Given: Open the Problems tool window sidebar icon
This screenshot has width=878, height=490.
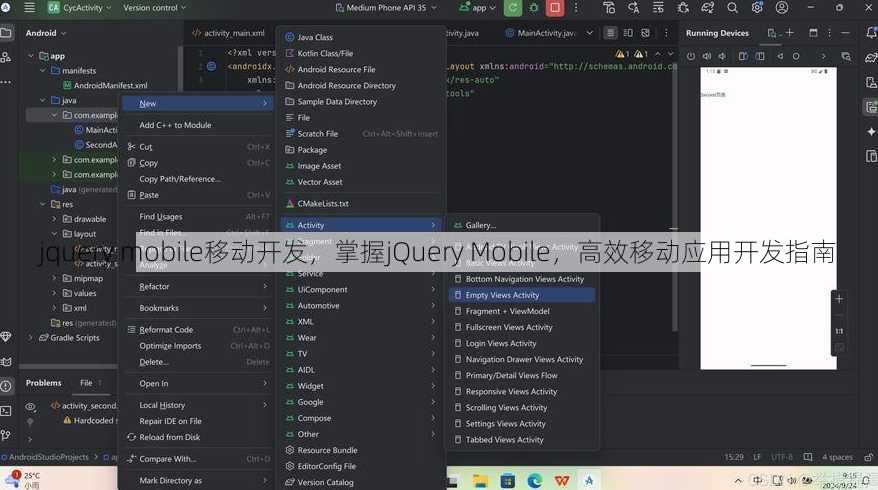Looking at the screenshot, I should (6, 386).
